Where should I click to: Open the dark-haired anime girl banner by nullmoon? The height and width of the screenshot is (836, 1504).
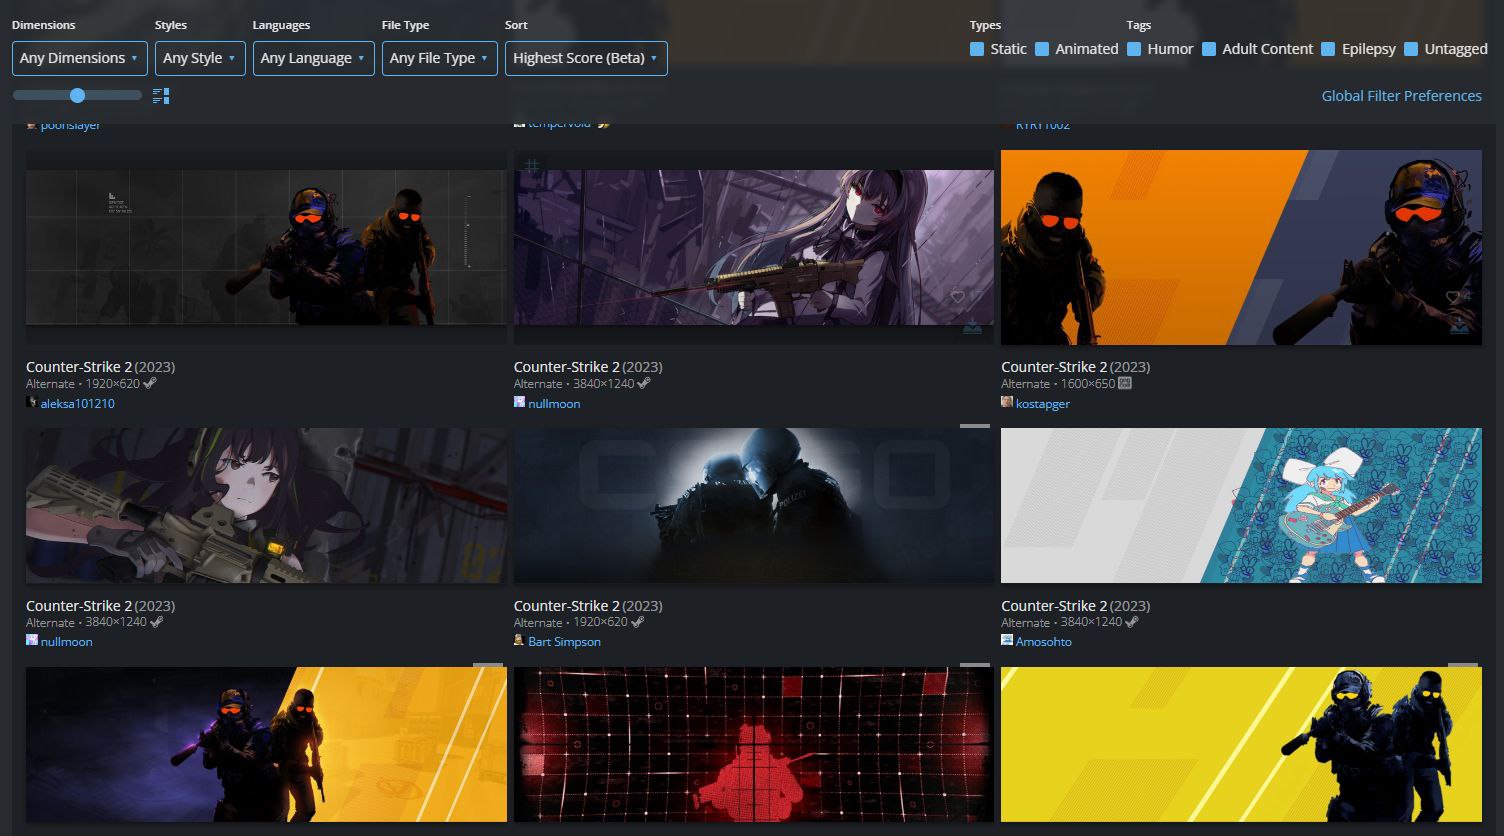pos(266,505)
